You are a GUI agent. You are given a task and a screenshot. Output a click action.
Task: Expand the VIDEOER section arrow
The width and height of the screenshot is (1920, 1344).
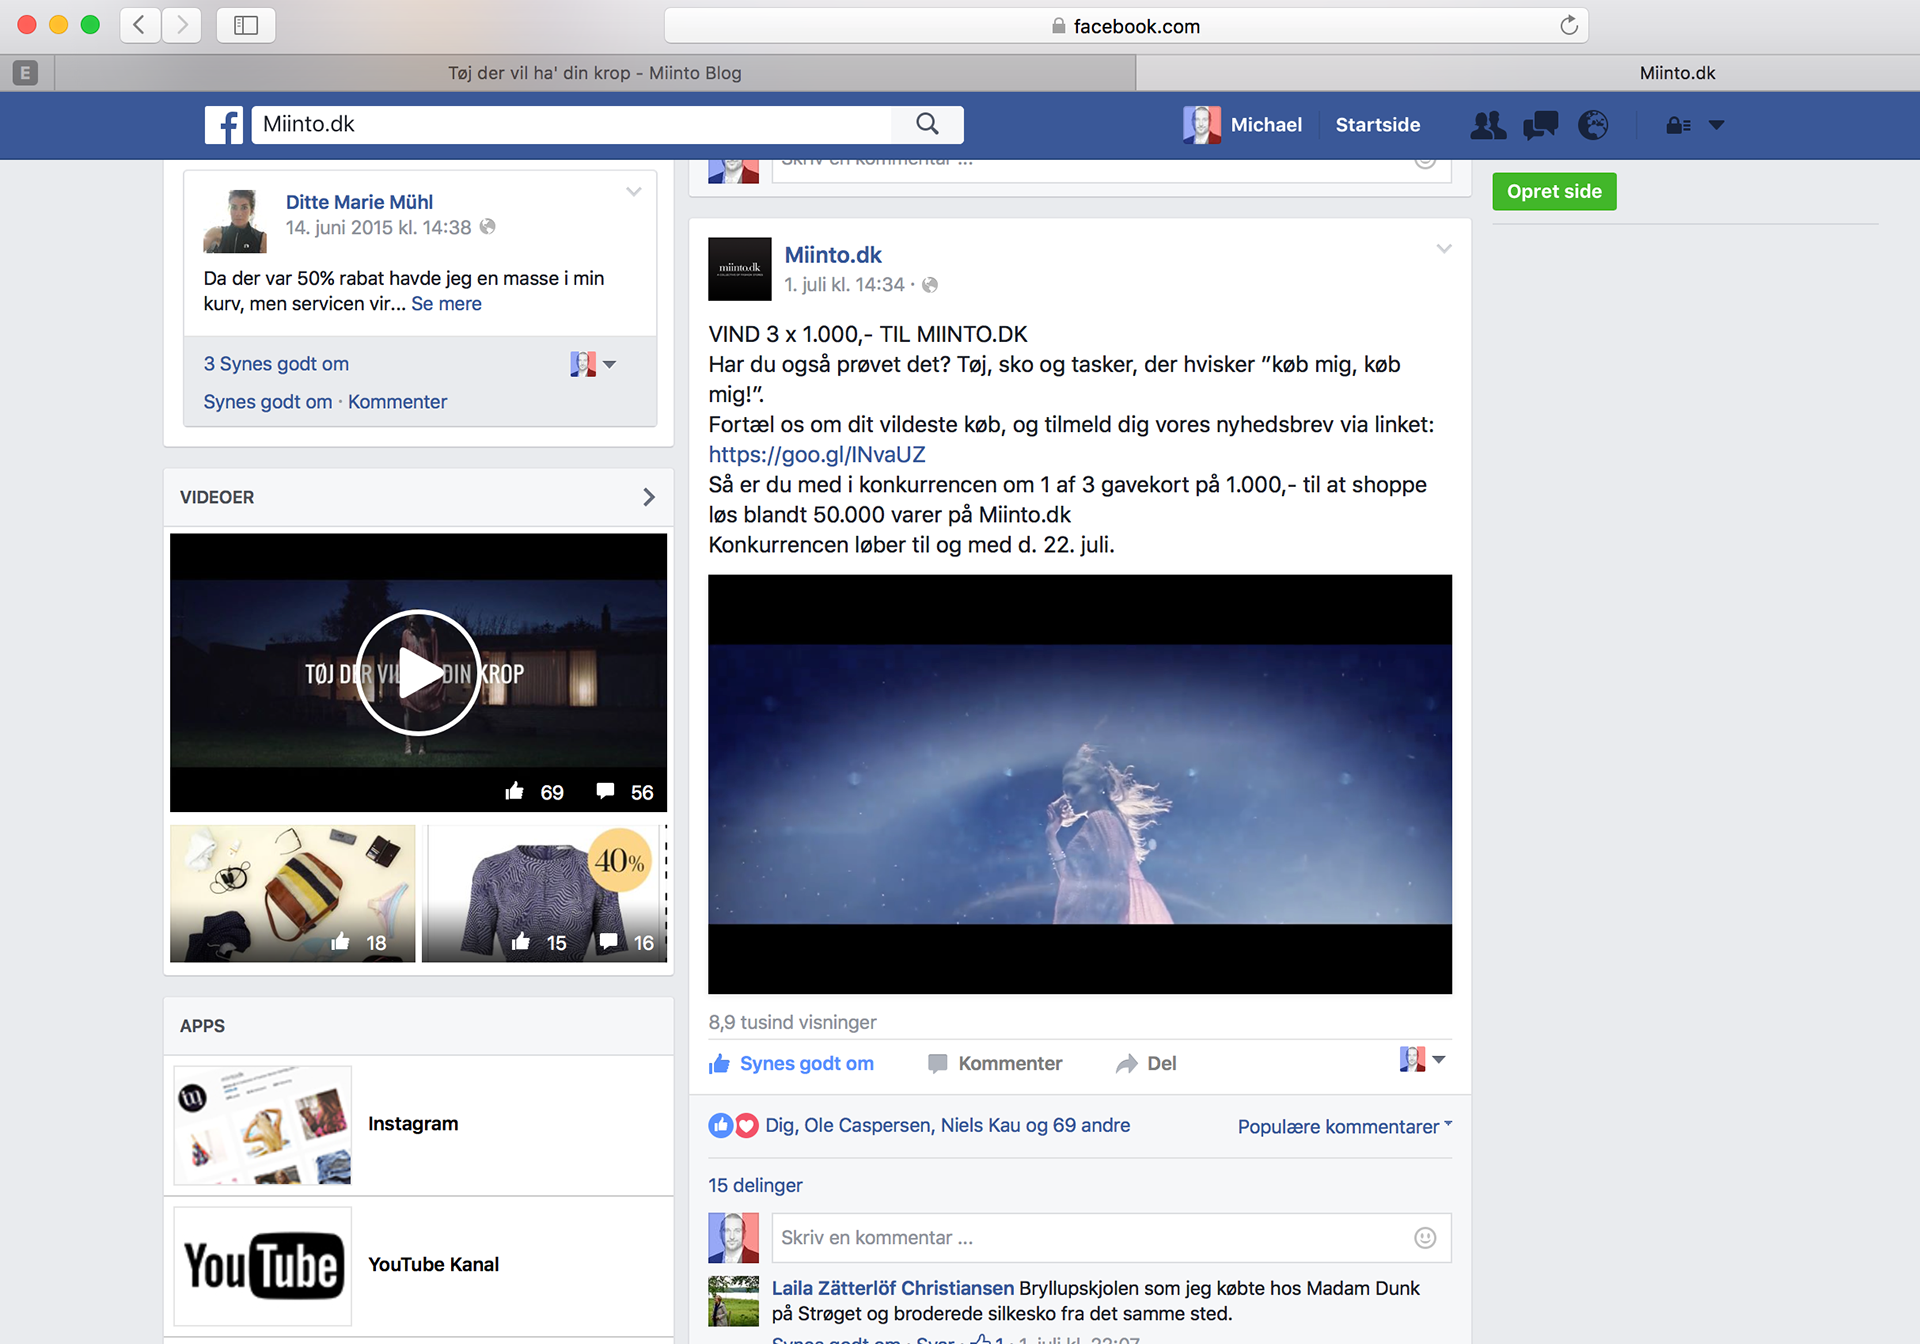point(648,497)
